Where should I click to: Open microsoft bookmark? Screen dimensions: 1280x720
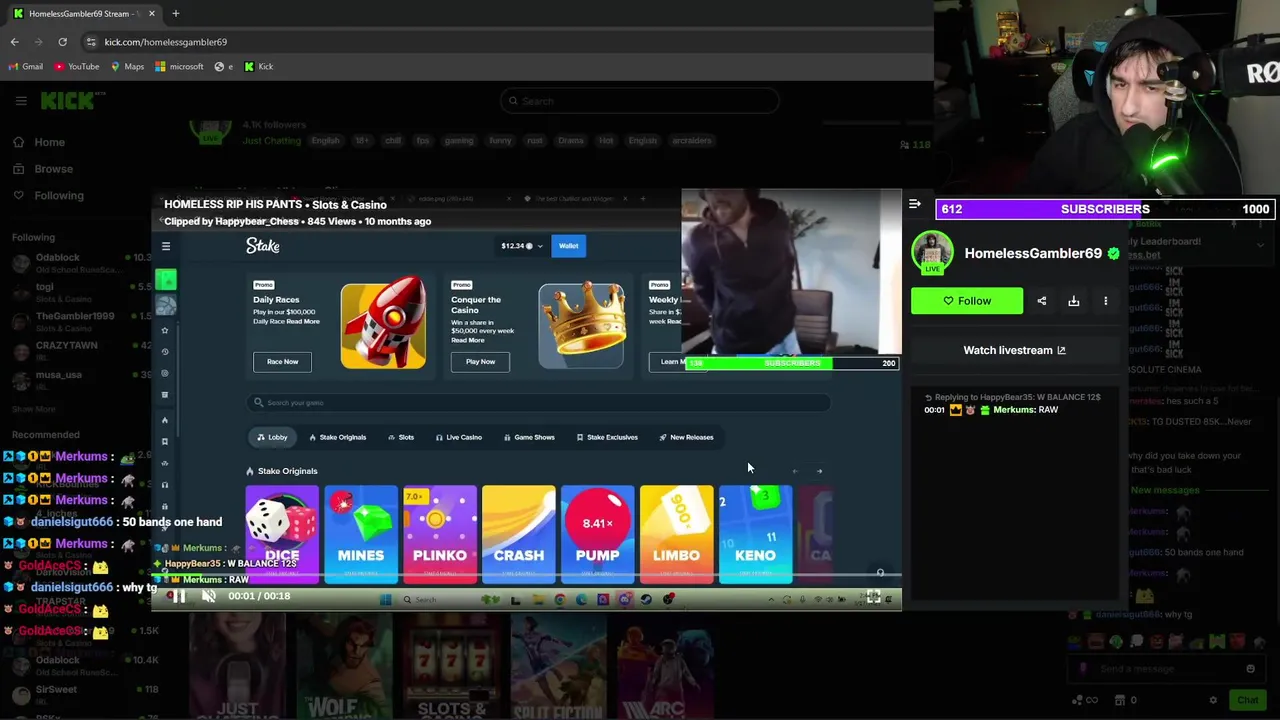[179, 67]
